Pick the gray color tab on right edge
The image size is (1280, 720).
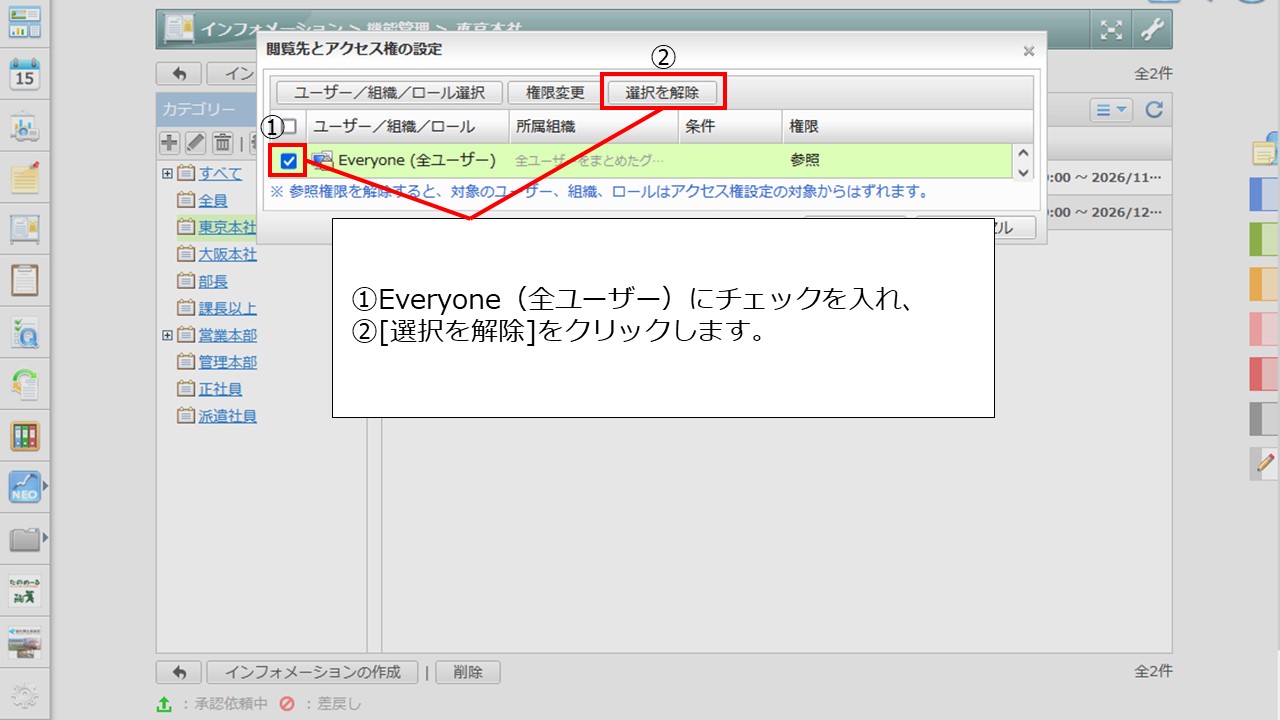click(1265, 419)
